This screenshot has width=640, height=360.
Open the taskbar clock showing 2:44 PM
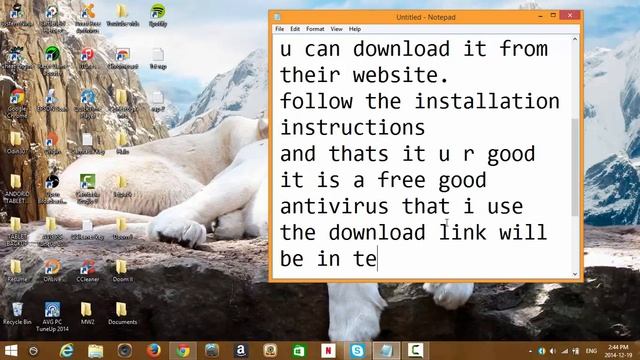[618, 351]
